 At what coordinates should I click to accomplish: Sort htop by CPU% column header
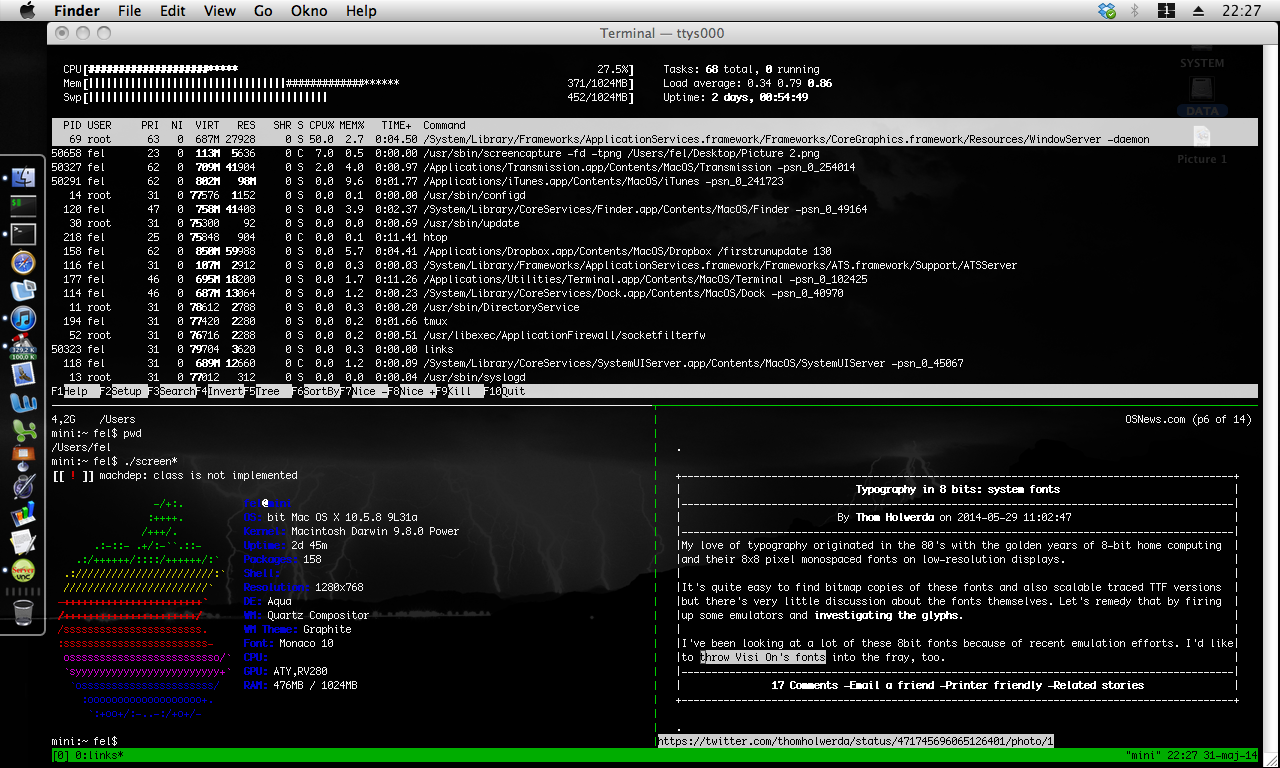(321, 125)
